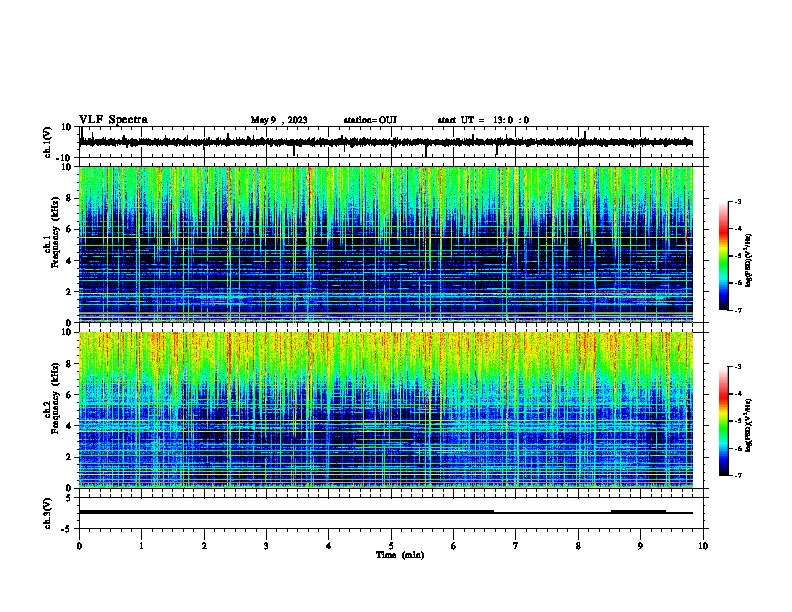Click time axis tick label "2"
The height and width of the screenshot is (612, 792).
click(x=204, y=546)
